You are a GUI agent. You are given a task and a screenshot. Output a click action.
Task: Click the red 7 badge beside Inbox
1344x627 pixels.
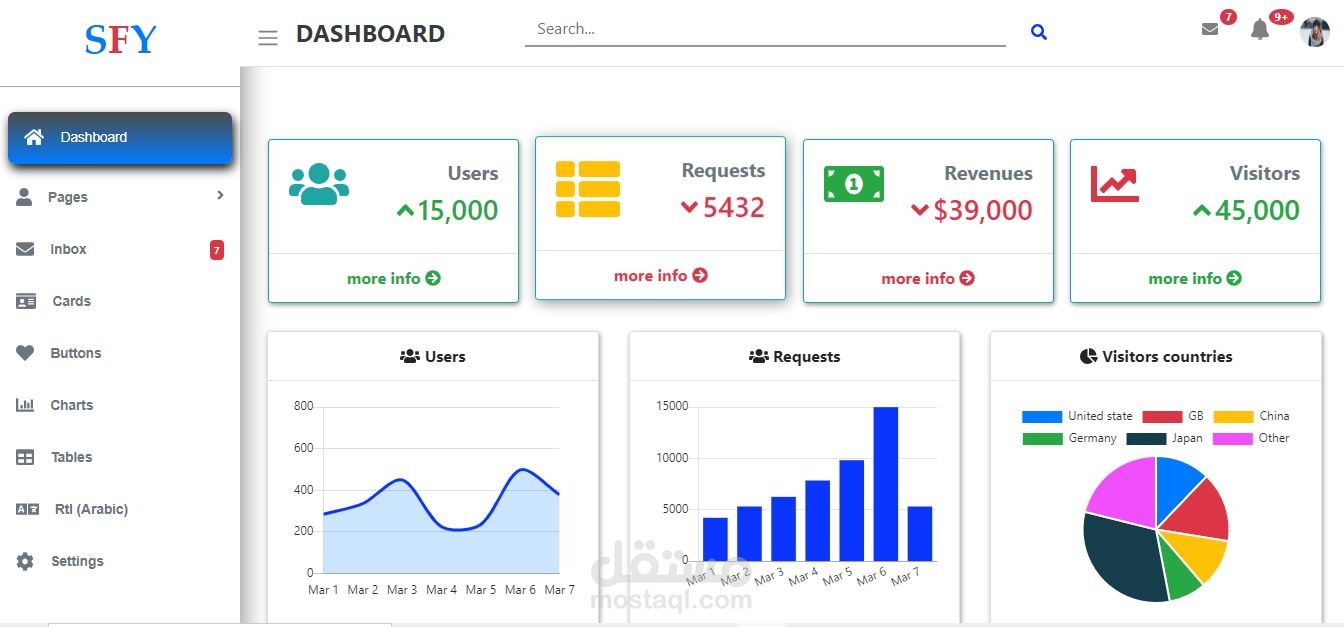217,250
